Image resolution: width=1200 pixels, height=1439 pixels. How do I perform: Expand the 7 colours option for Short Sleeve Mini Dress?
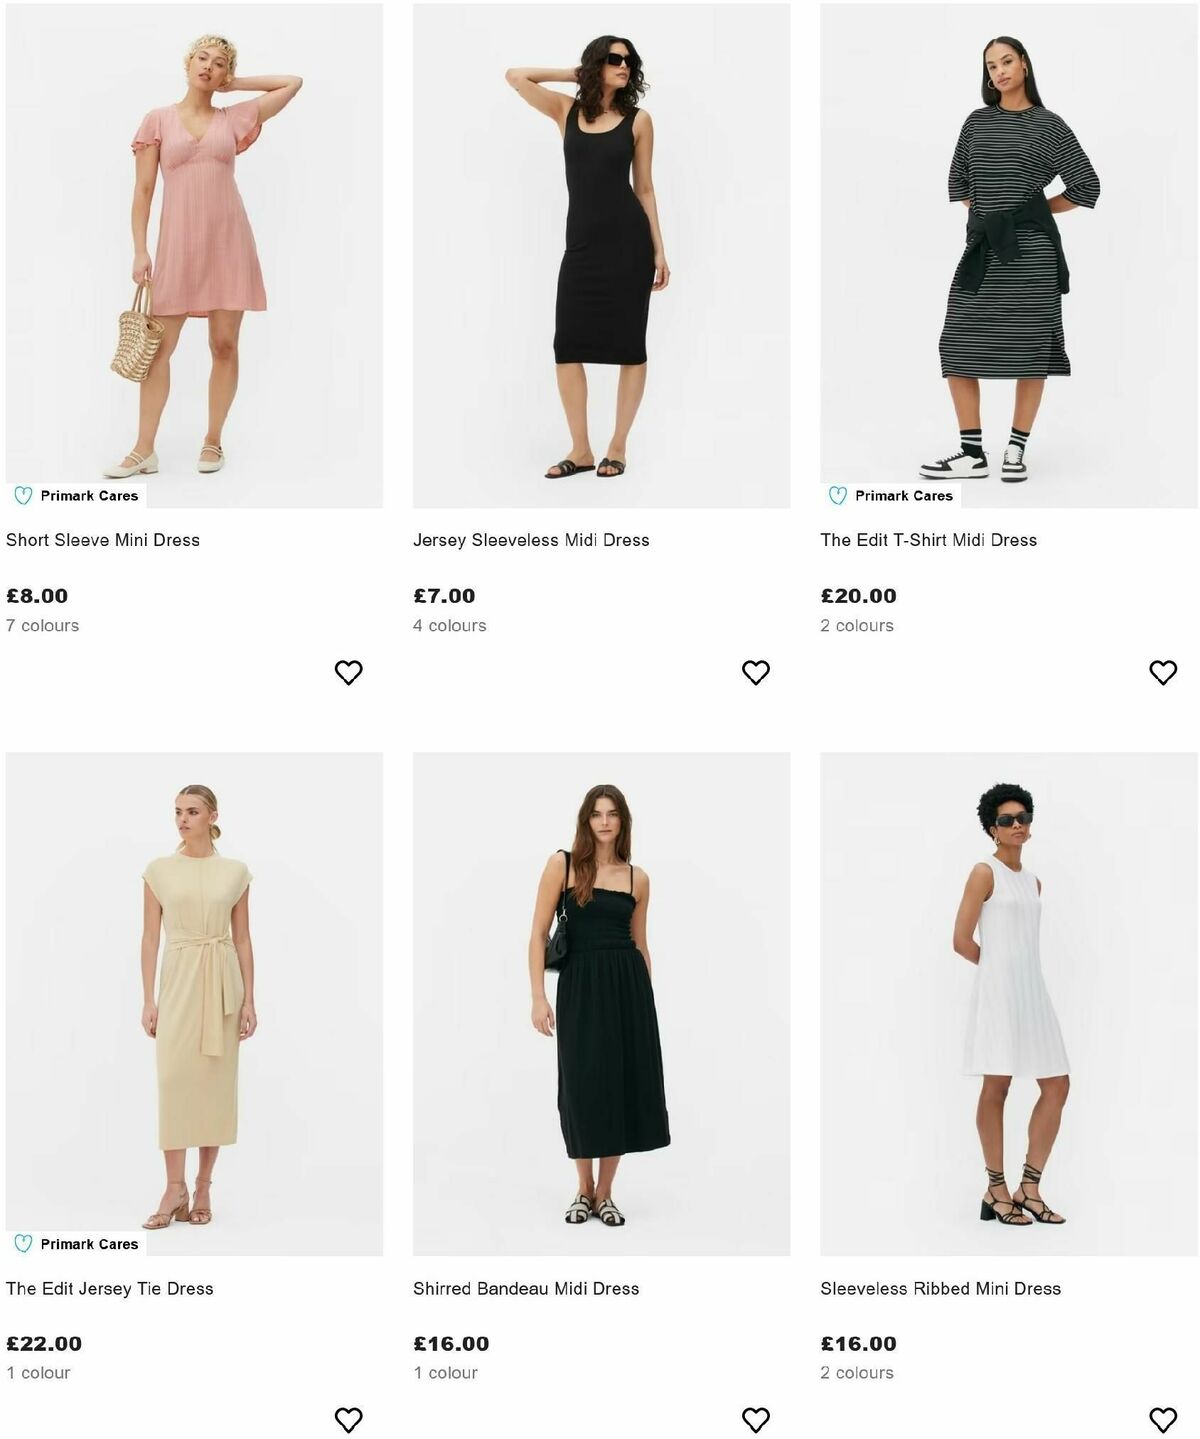[43, 625]
